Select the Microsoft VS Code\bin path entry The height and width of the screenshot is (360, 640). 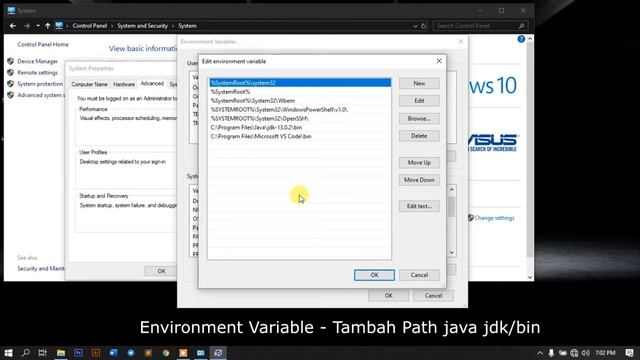tap(300, 136)
